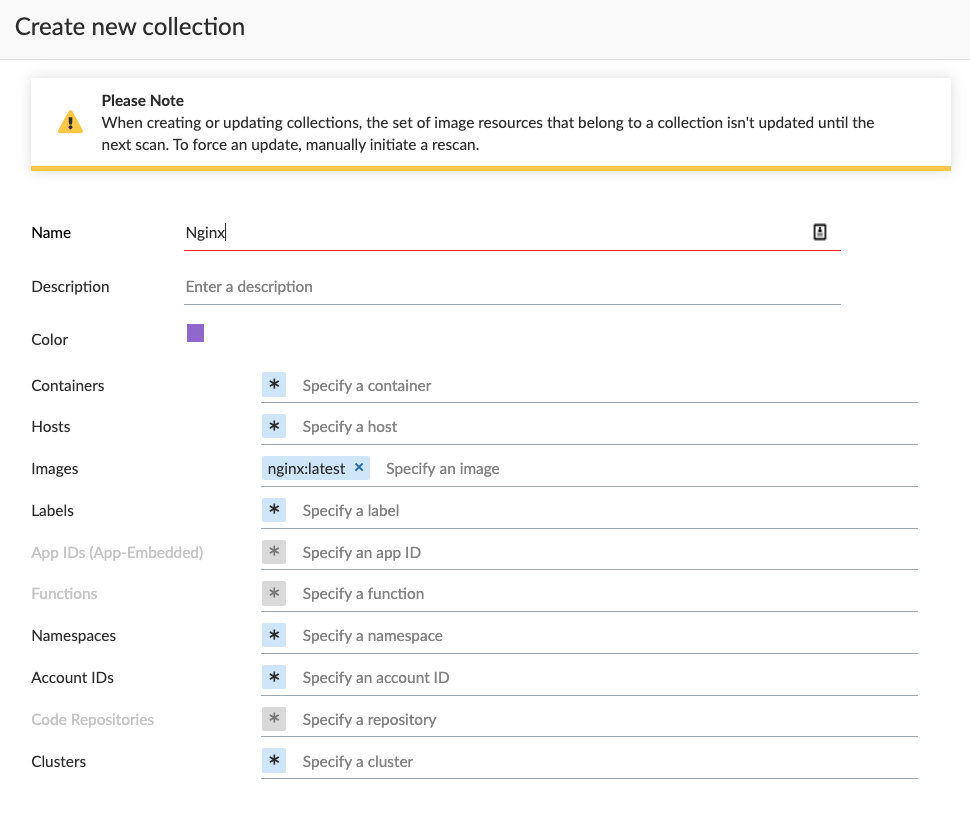The image size is (970, 828).
Task: Click the Clusters label
Action: [59, 762]
